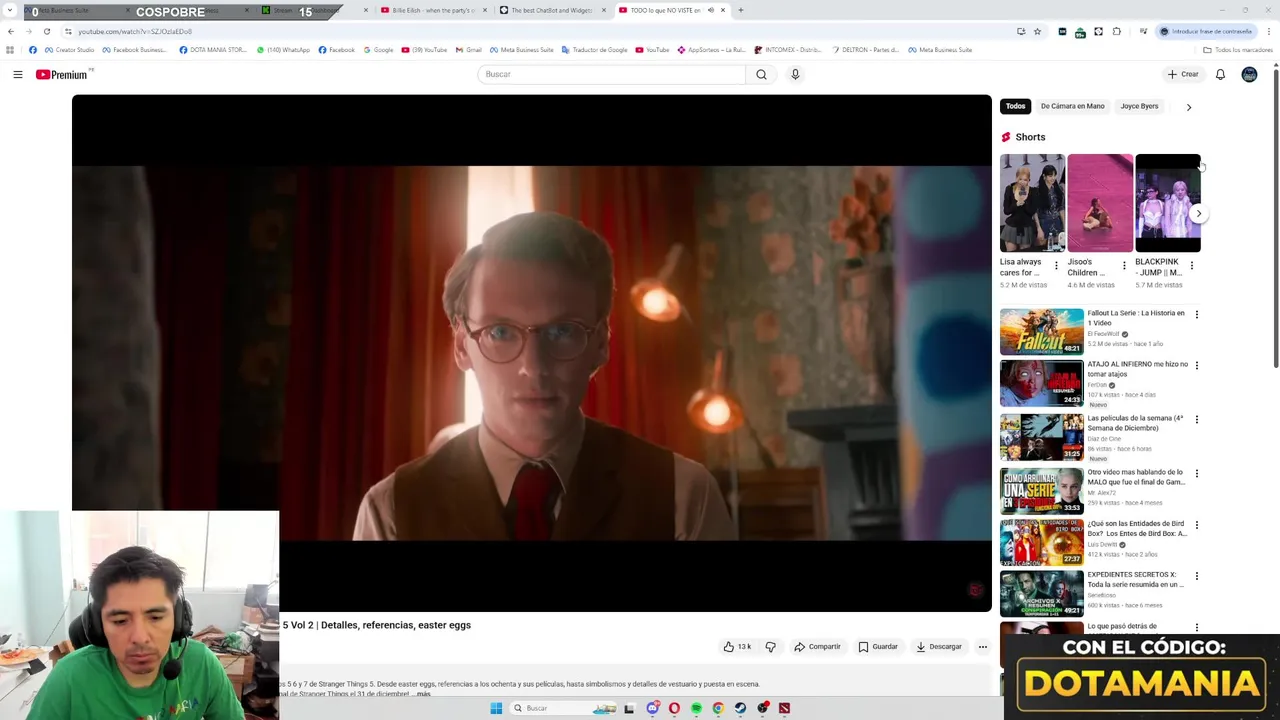Install app icon in address bar
The image size is (1280, 720).
[x=1020, y=31]
